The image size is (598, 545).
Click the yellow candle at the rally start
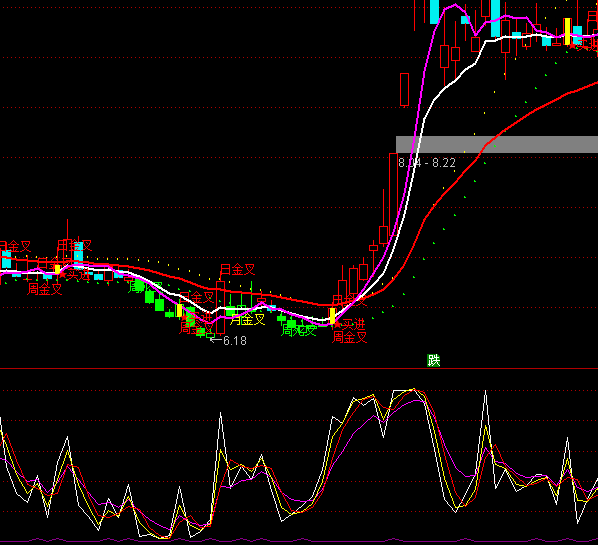[x=332, y=316]
